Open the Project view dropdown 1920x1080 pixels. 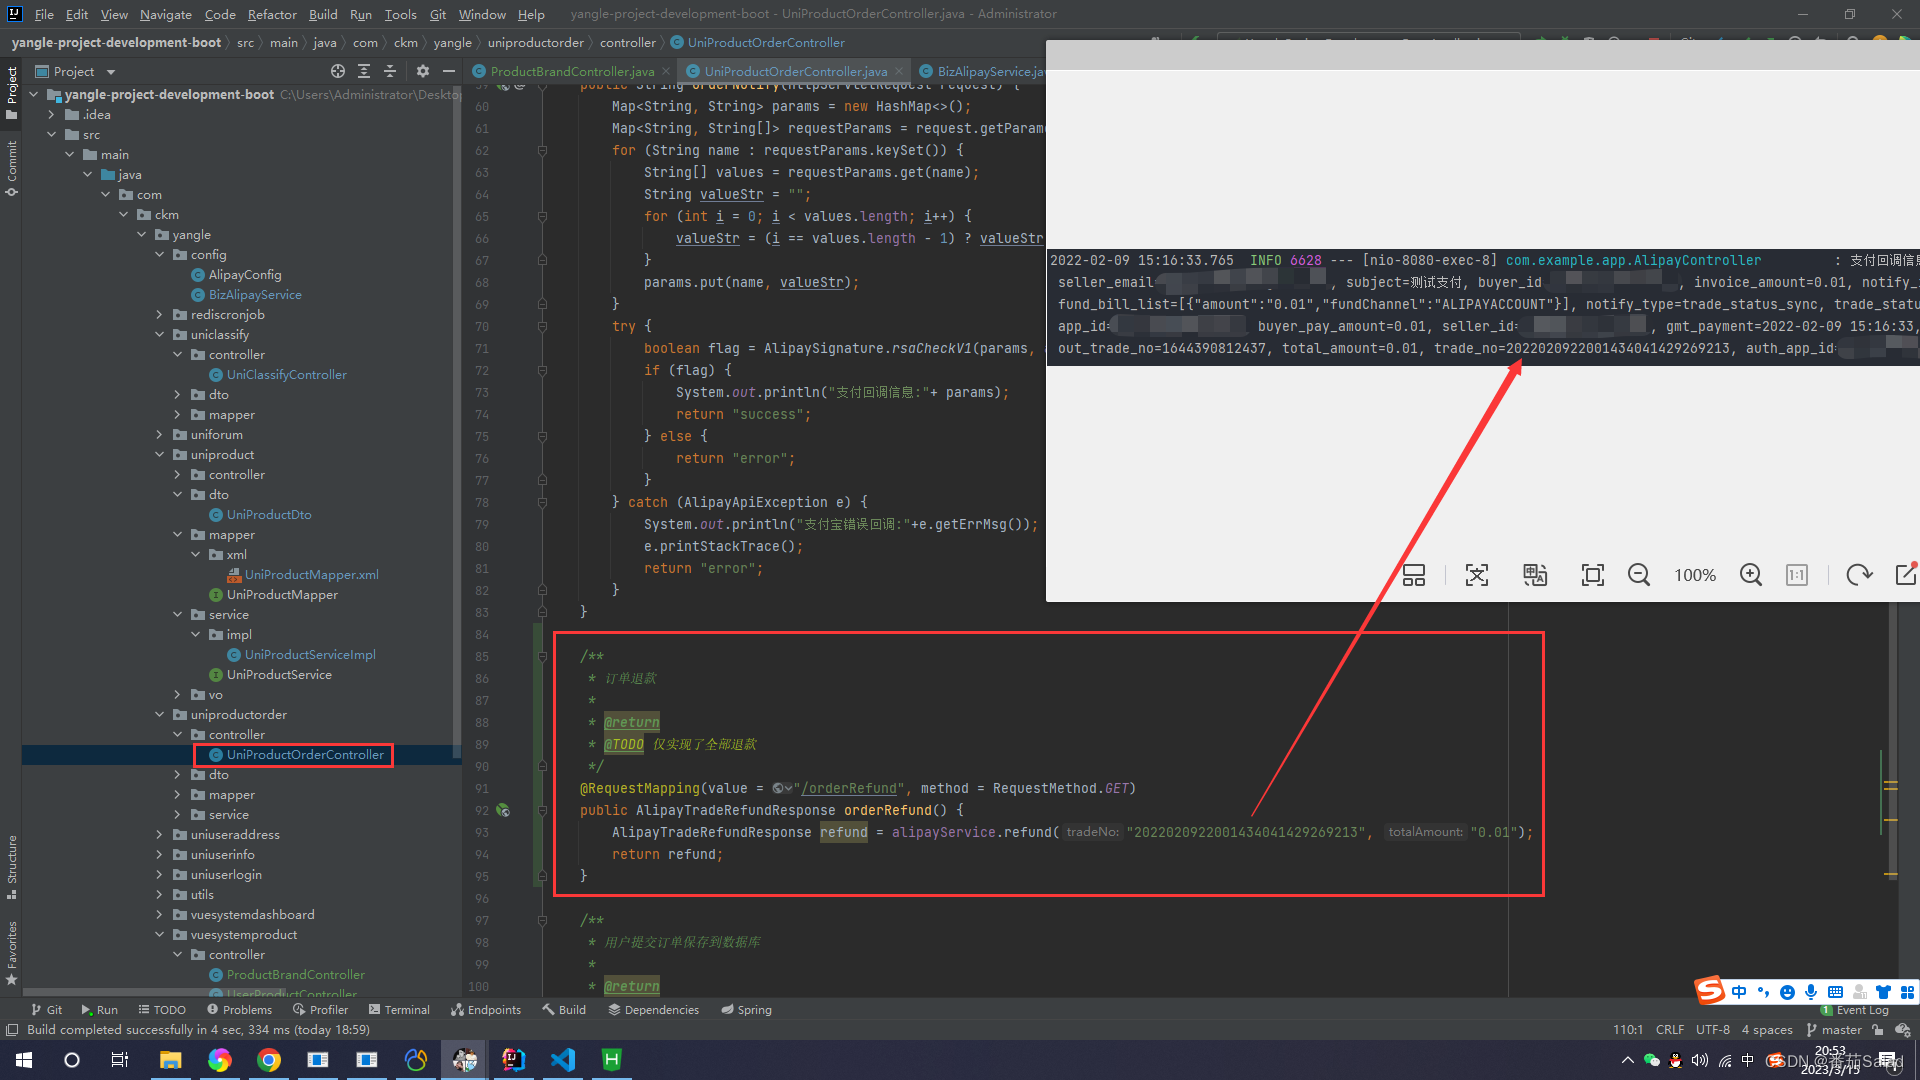tap(111, 72)
